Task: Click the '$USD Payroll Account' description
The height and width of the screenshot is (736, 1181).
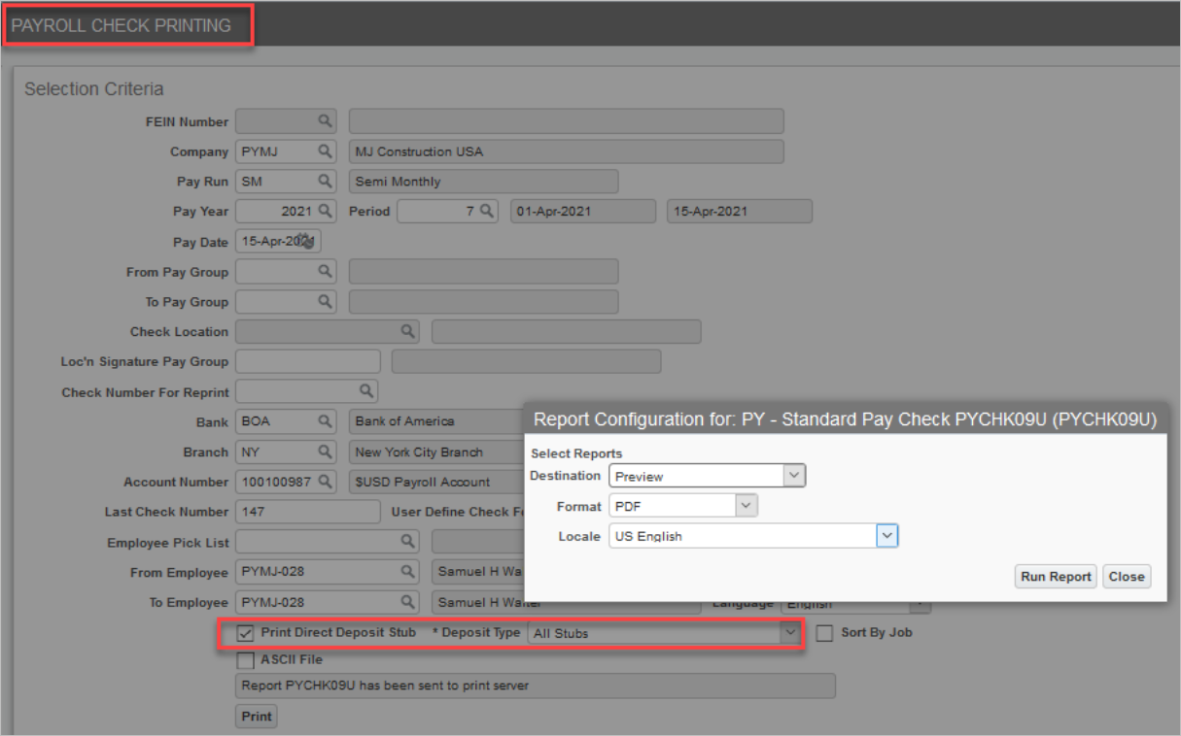Action: pos(423,482)
